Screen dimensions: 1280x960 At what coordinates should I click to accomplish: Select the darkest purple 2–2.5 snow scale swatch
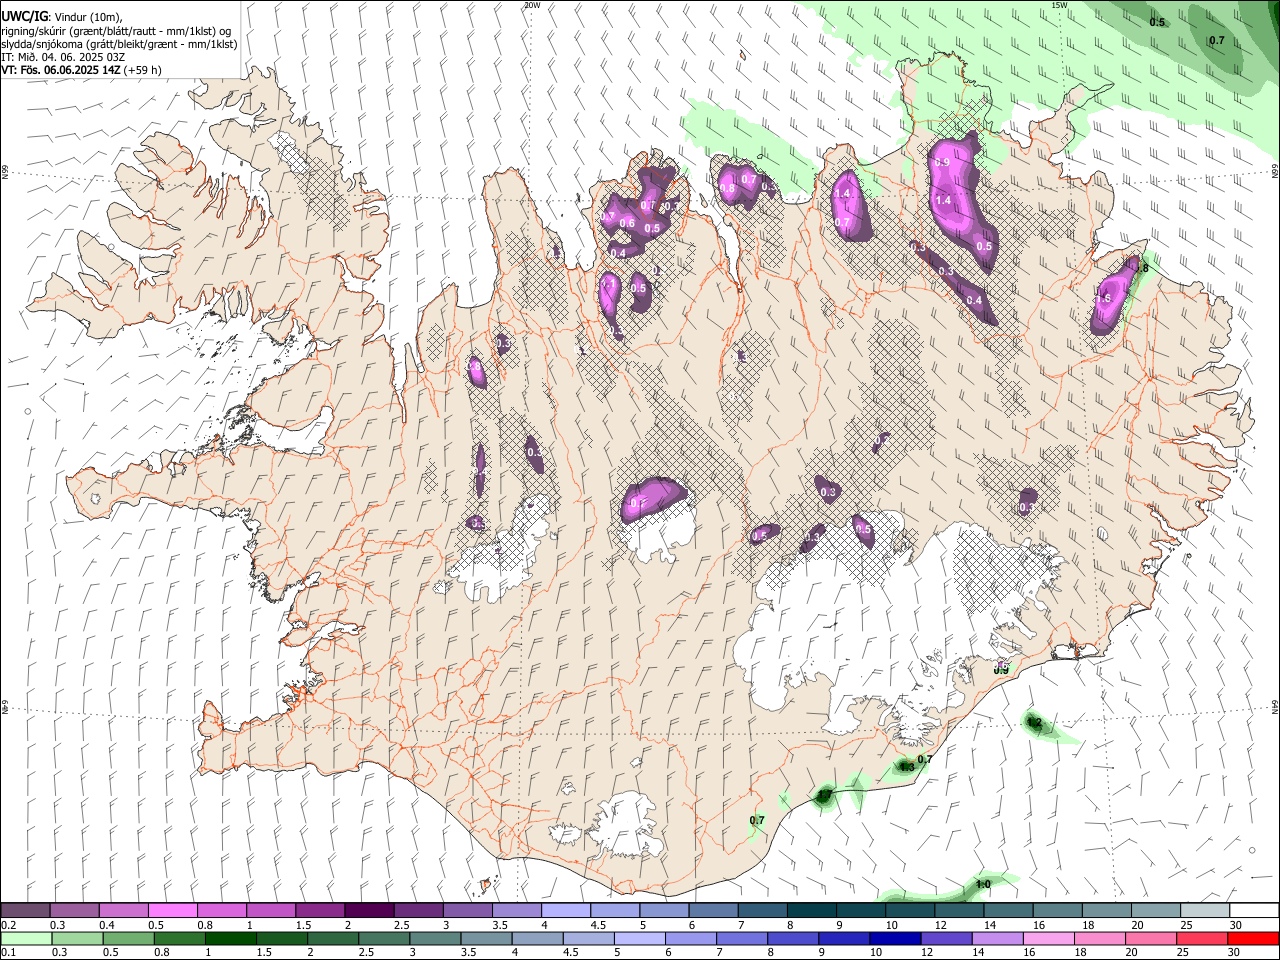click(369, 911)
